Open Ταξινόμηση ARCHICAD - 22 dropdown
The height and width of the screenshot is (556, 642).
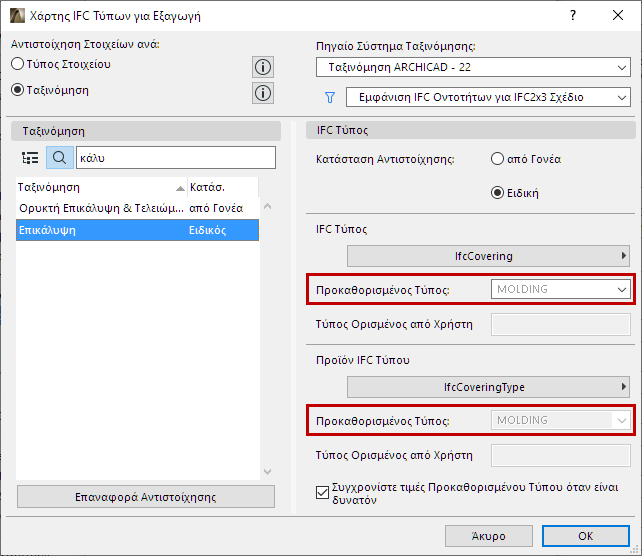point(473,67)
